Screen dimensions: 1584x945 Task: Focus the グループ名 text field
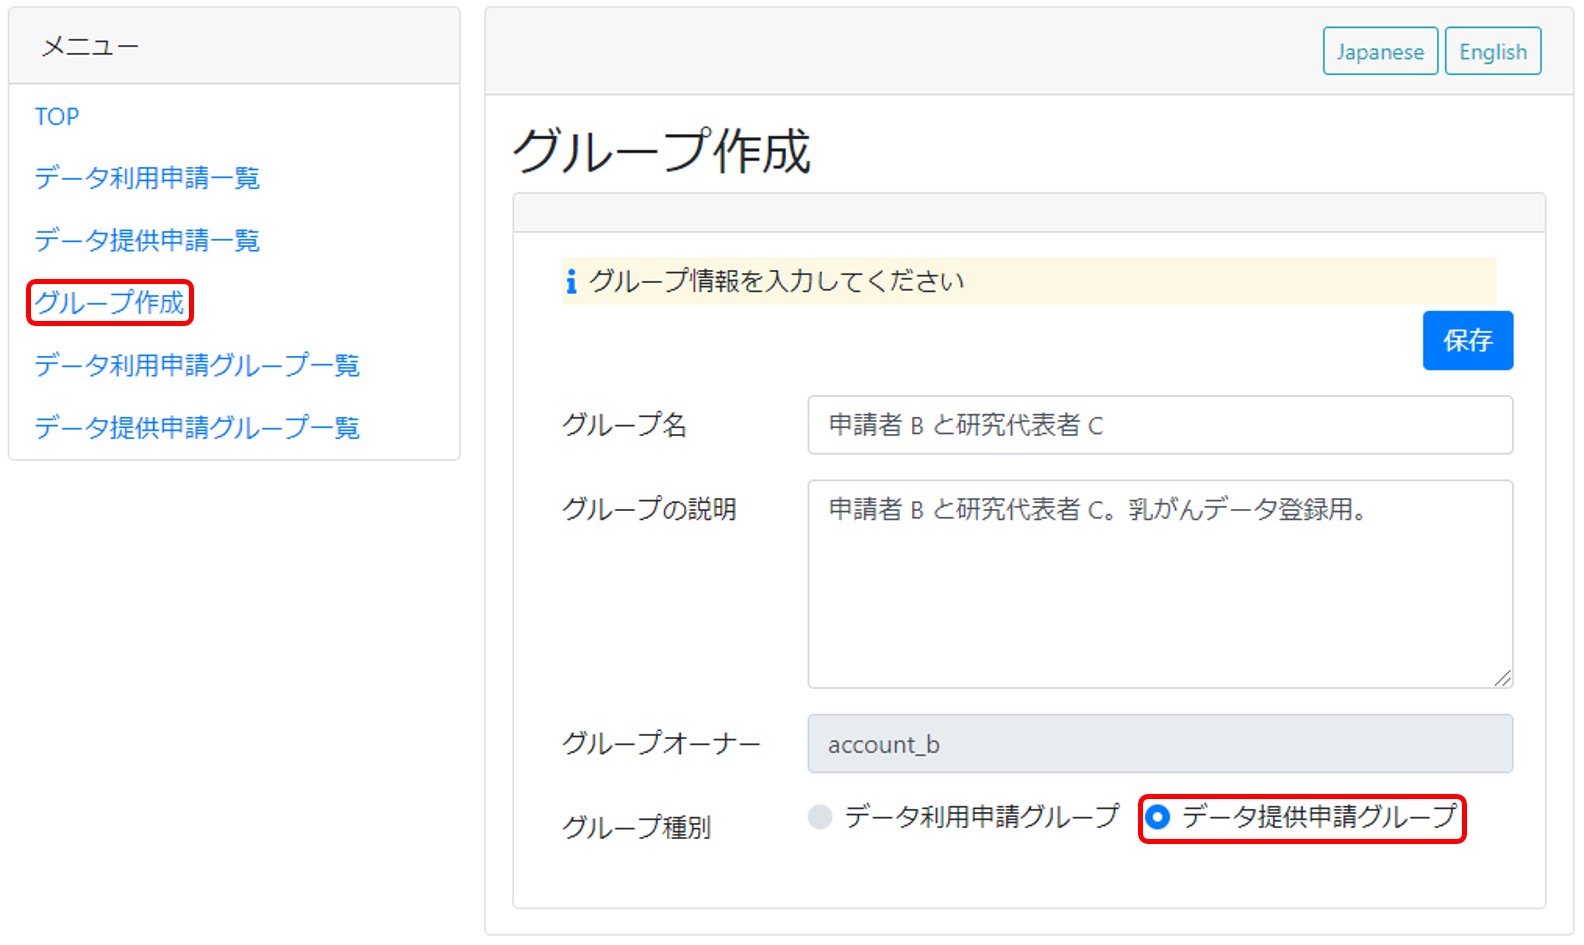pyautogui.click(x=1159, y=425)
